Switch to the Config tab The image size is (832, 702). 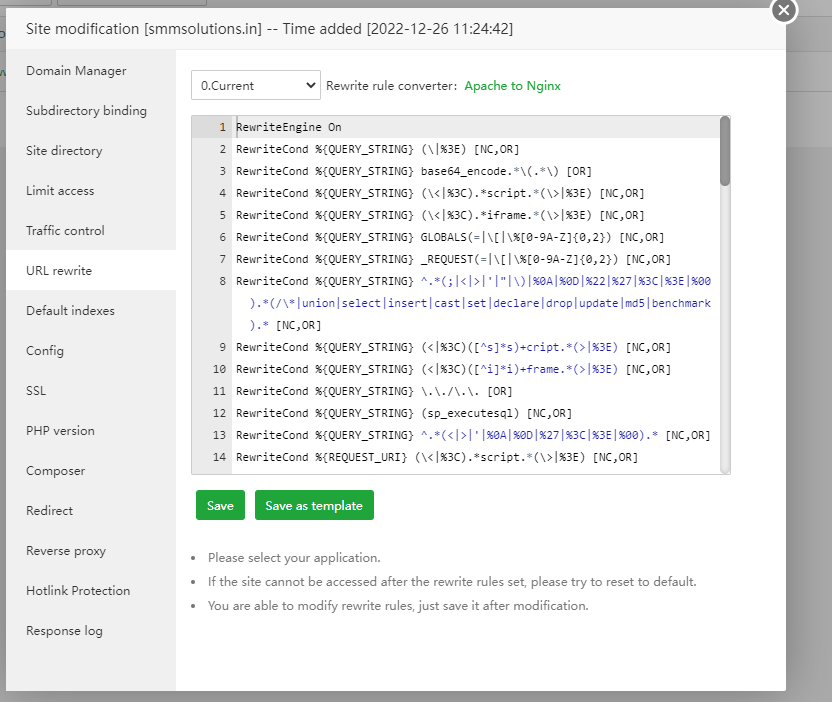click(45, 351)
